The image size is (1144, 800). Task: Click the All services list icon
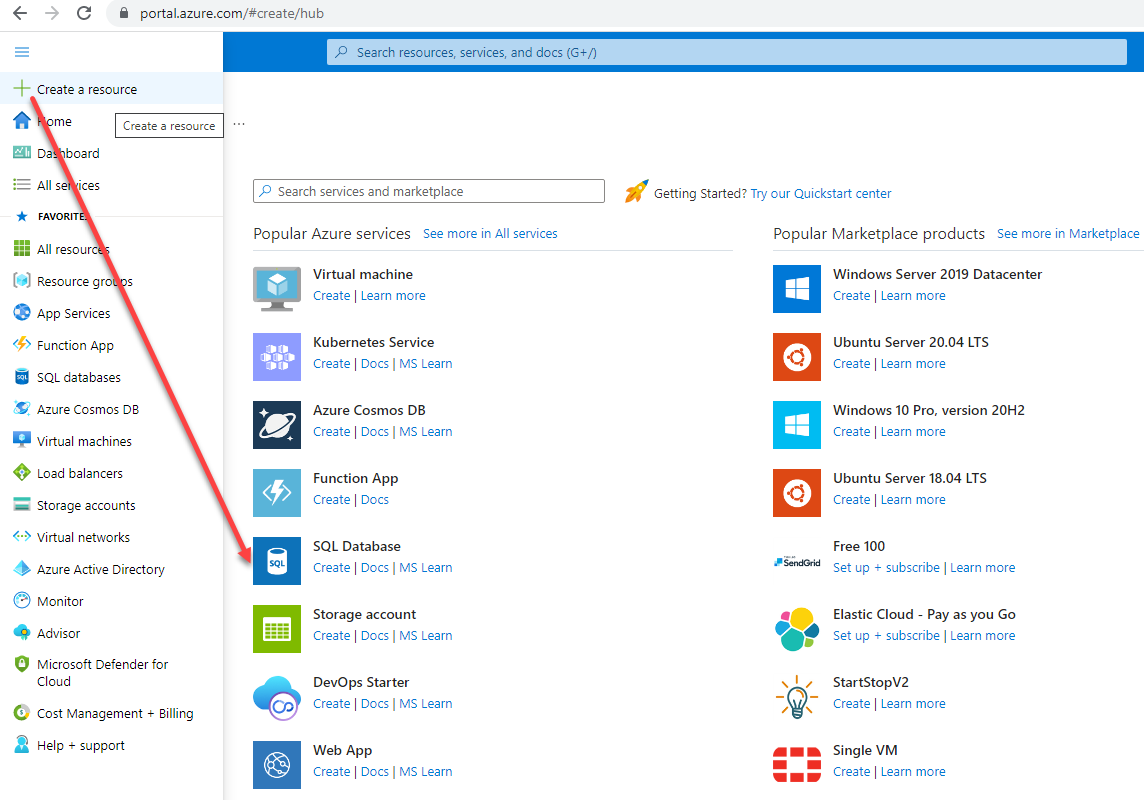pyautogui.click(x=22, y=185)
